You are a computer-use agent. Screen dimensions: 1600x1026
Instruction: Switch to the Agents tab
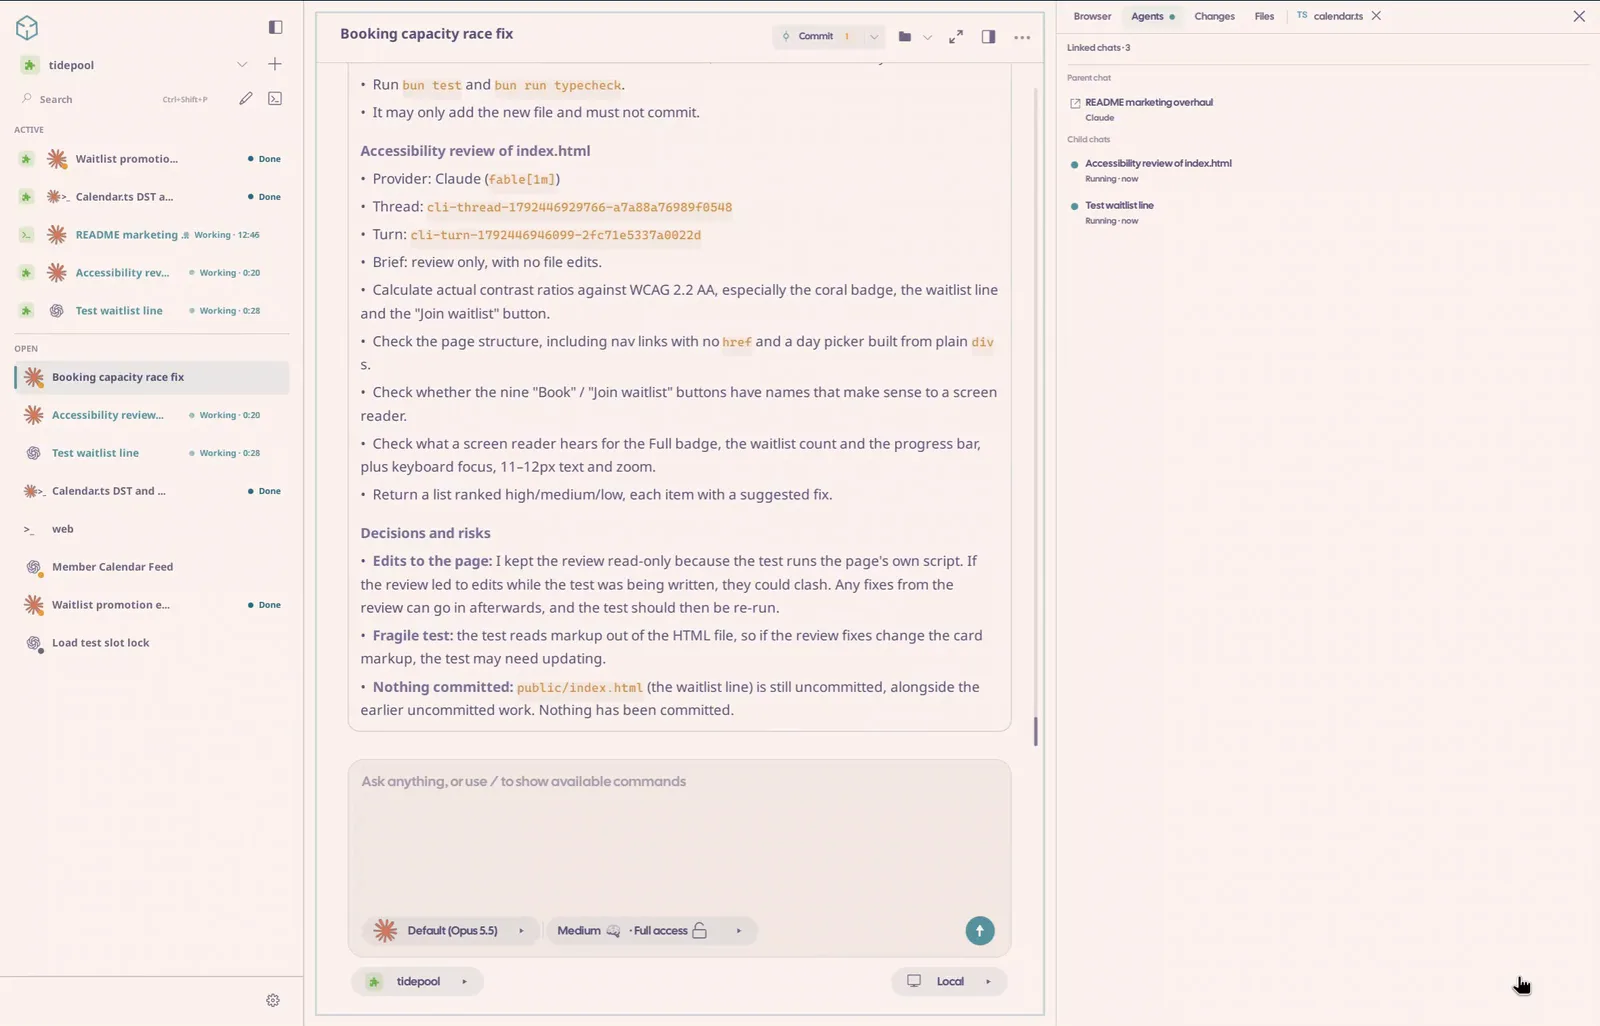1152,16
